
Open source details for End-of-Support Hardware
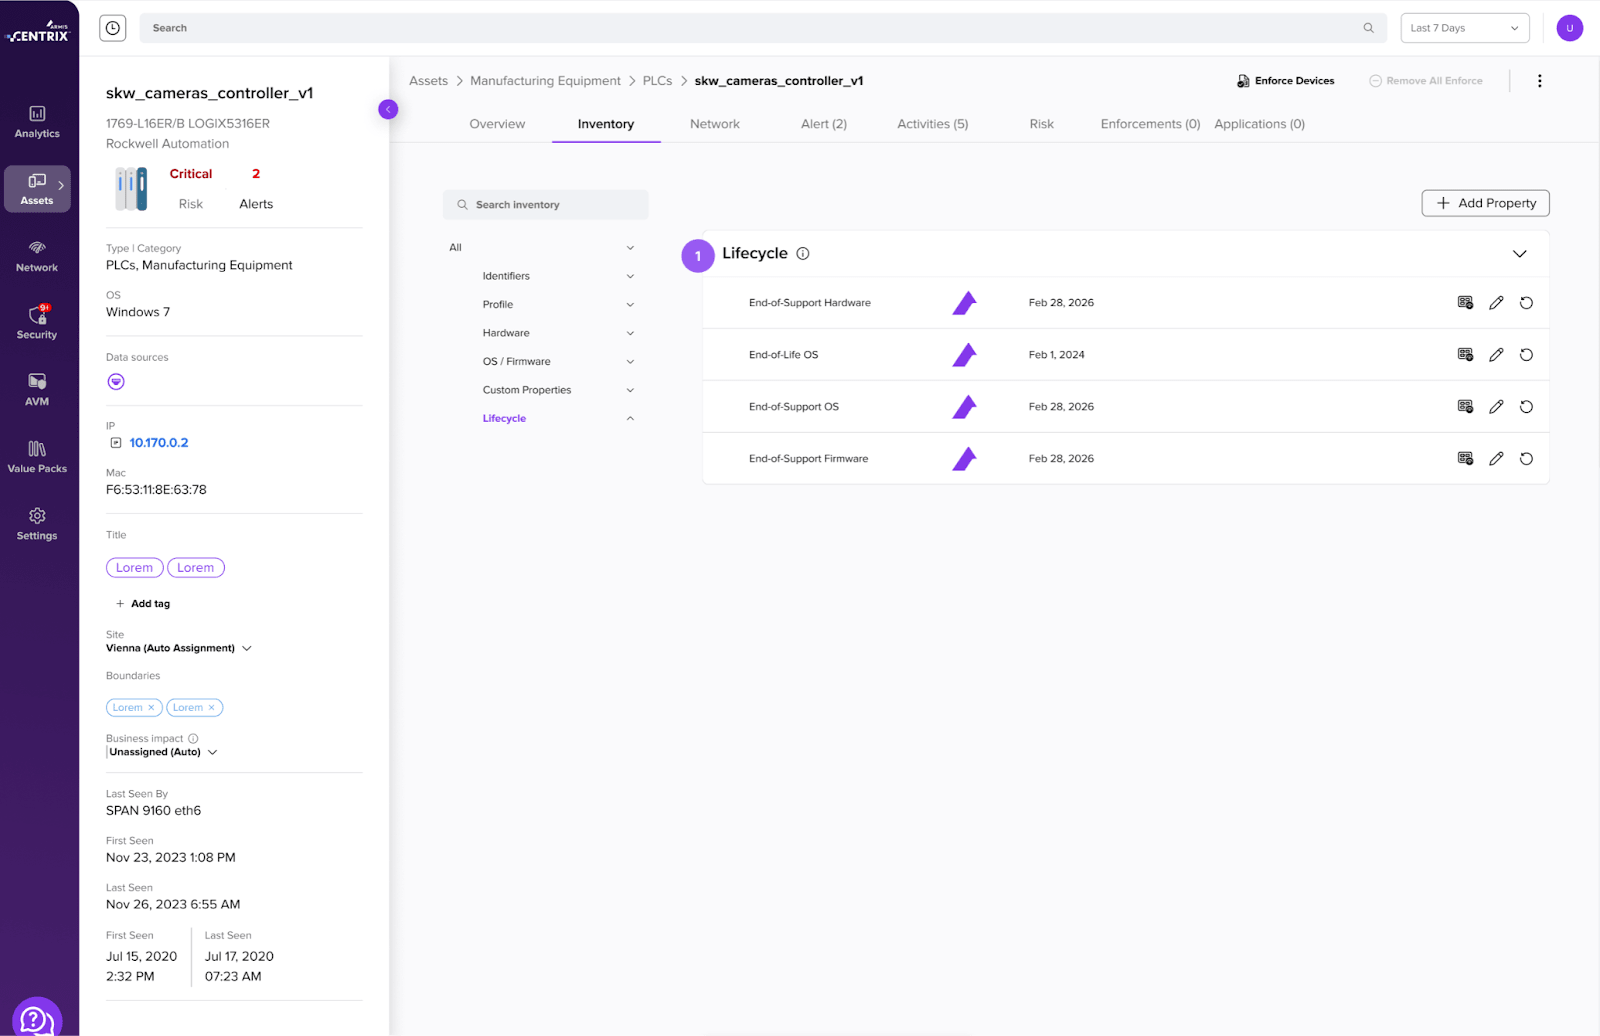[1465, 303]
